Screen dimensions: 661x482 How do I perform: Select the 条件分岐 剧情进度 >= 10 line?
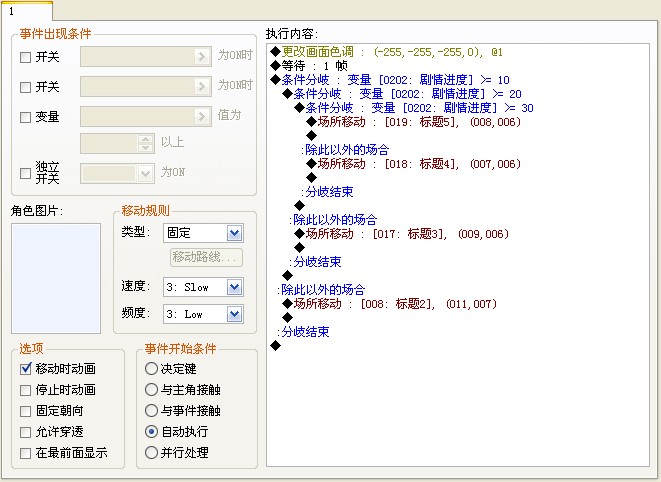[390, 80]
